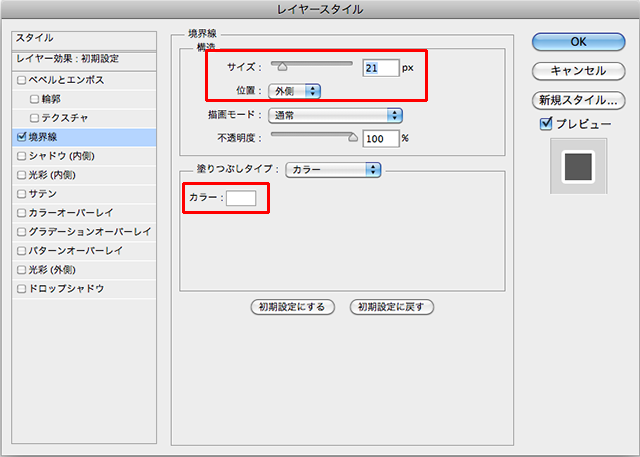Open the white カラー swatch
The width and height of the screenshot is (640, 457).
tap(241, 198)
